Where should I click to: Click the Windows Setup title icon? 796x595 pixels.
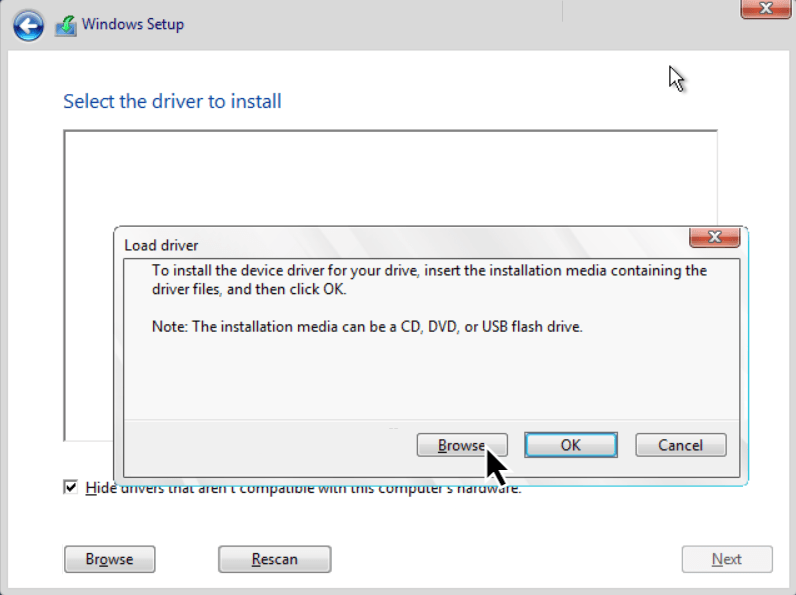click(x=65, y=26)
